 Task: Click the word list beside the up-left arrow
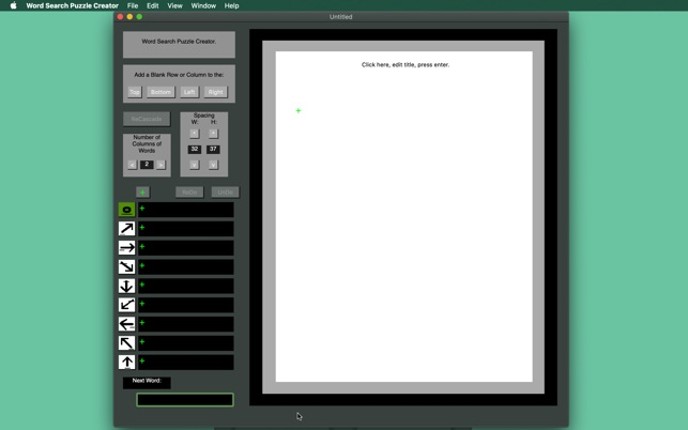pyautogui.click(x=186, y=343)
